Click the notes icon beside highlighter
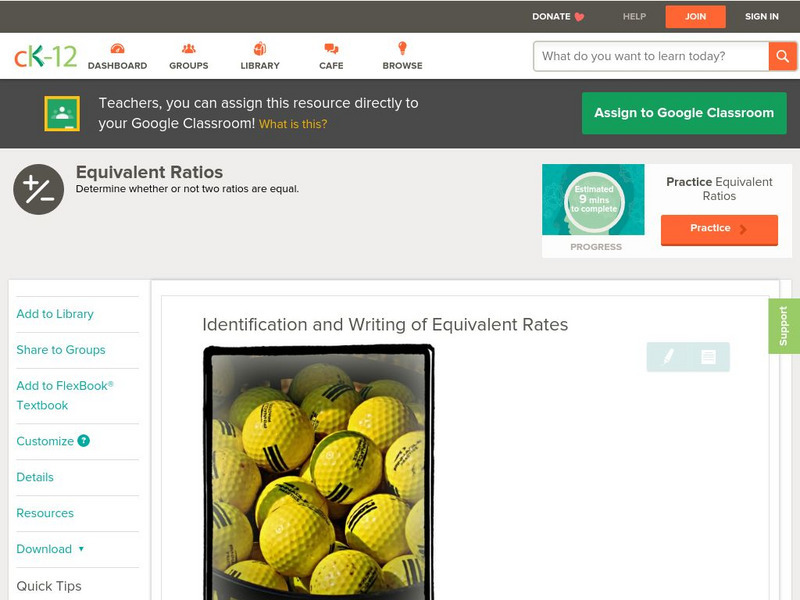 pyautogui.click(x=708, y=357)
